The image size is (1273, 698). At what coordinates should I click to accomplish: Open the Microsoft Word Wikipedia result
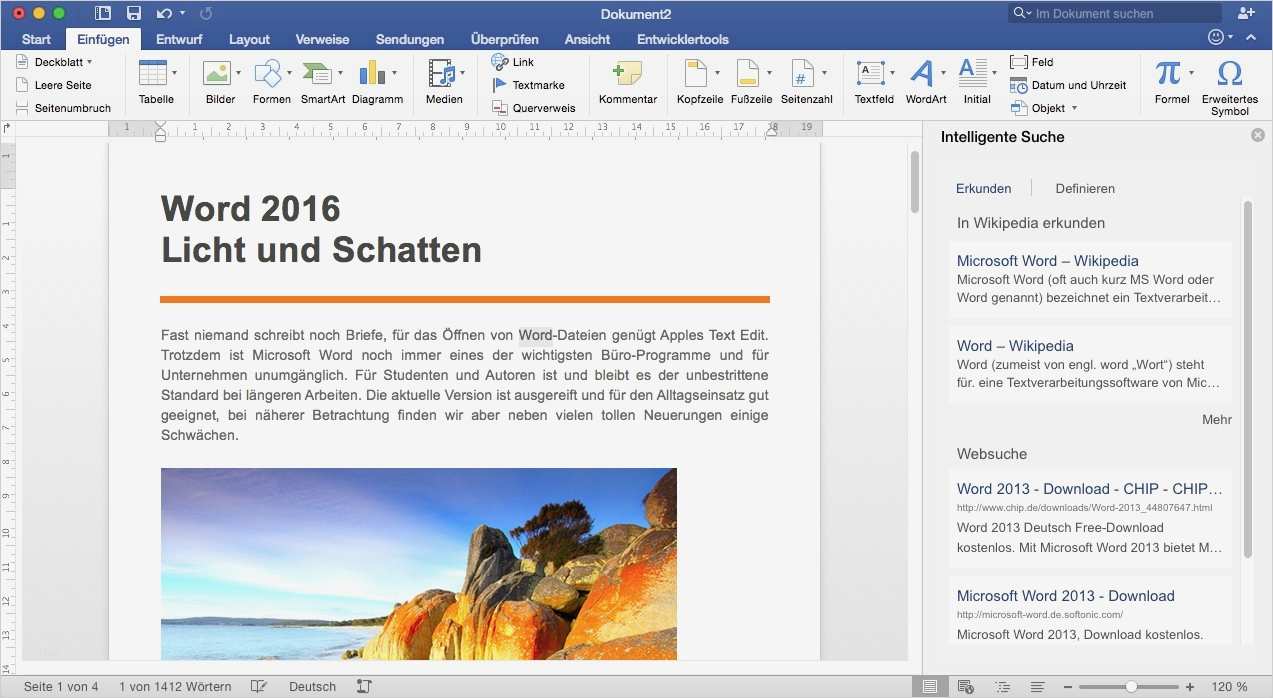tap(1047, 260)
